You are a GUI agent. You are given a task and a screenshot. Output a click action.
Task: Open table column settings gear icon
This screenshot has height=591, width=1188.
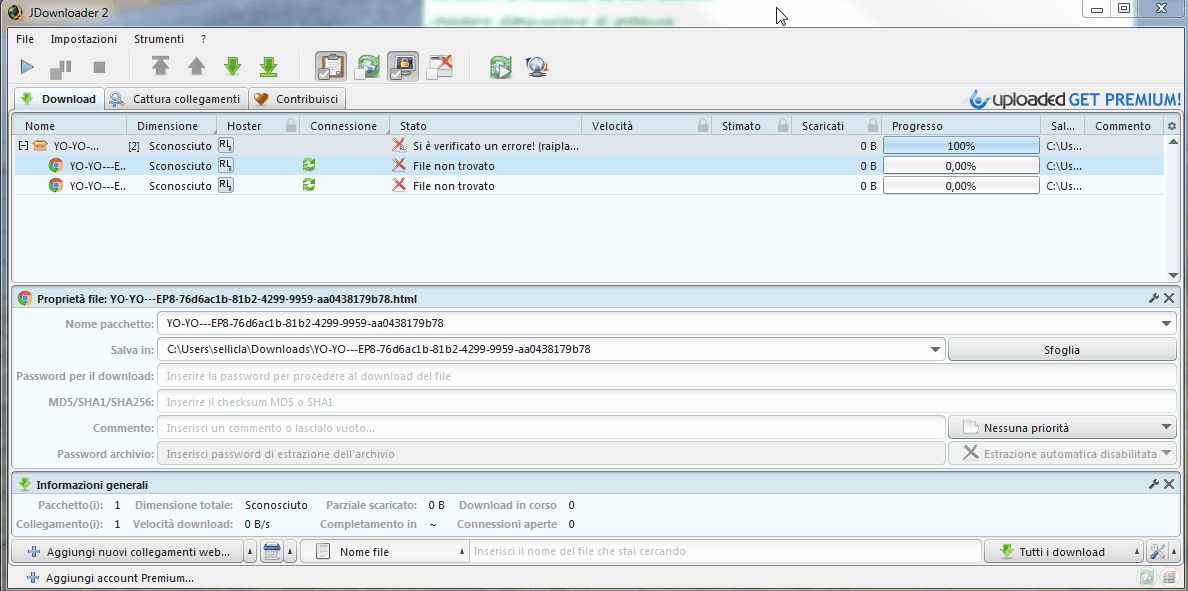[x=1172, y=126]
